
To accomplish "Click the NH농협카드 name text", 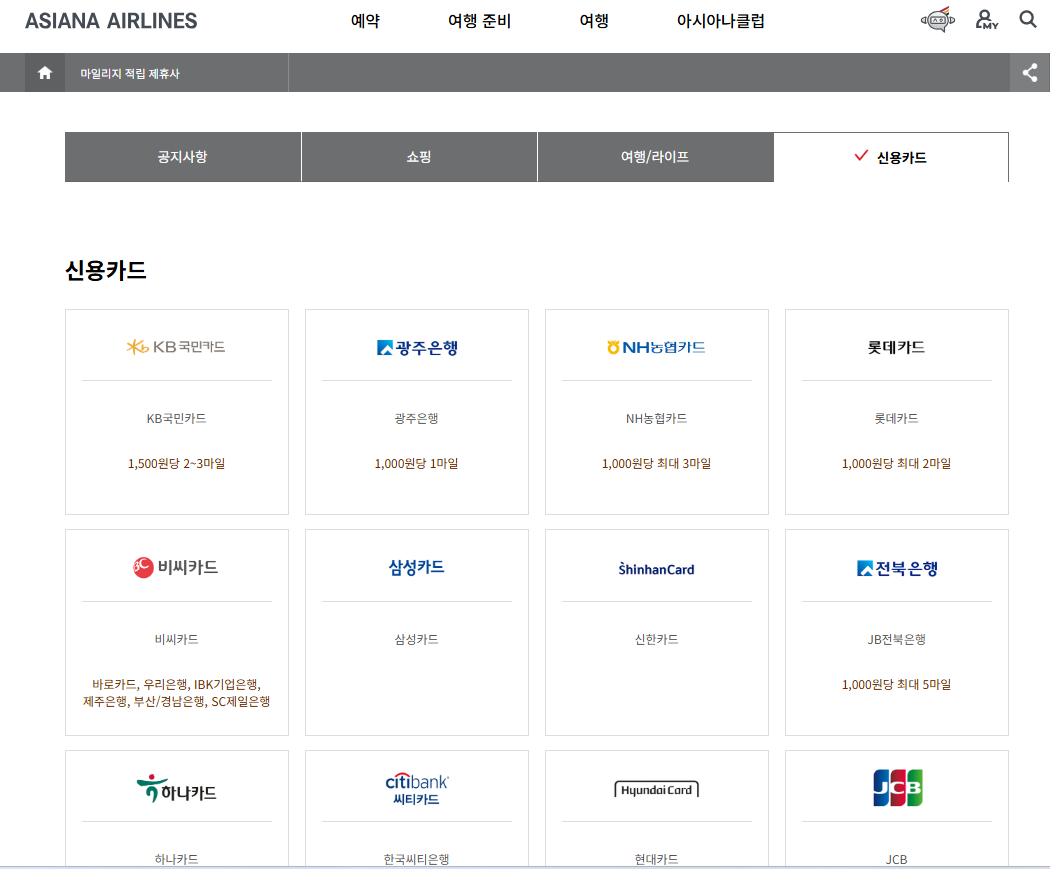I will coord(656,418).
